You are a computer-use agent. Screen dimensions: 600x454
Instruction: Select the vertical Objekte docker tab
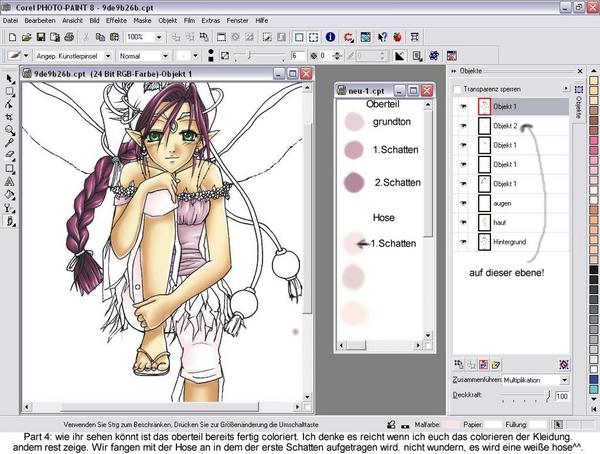tap(579, 102)
